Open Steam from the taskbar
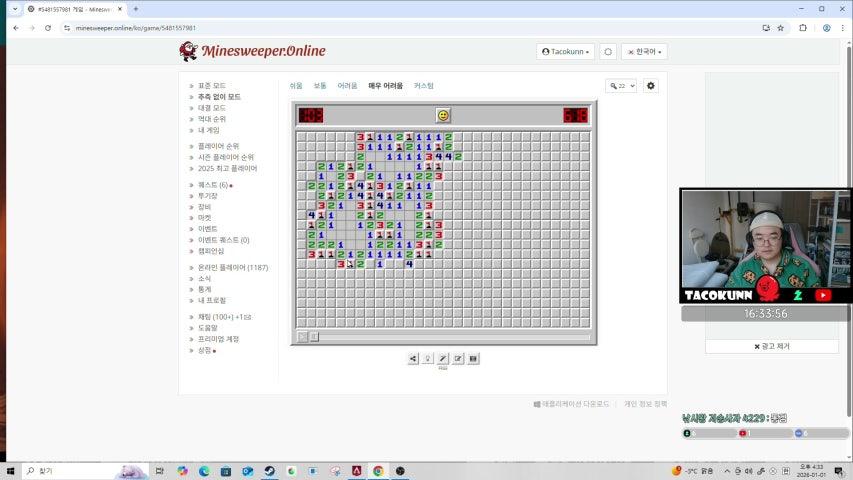The height and width of the screenshot is (480, 853). click(x=270, y=471)
